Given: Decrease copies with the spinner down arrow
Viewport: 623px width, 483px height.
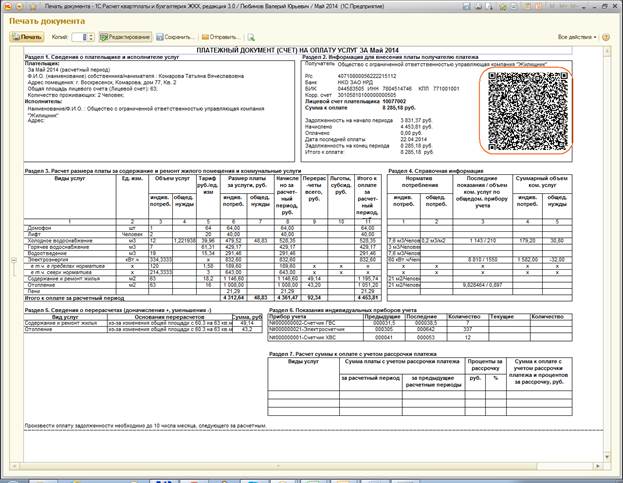Looking at the screenshot, I should [92, 40].
